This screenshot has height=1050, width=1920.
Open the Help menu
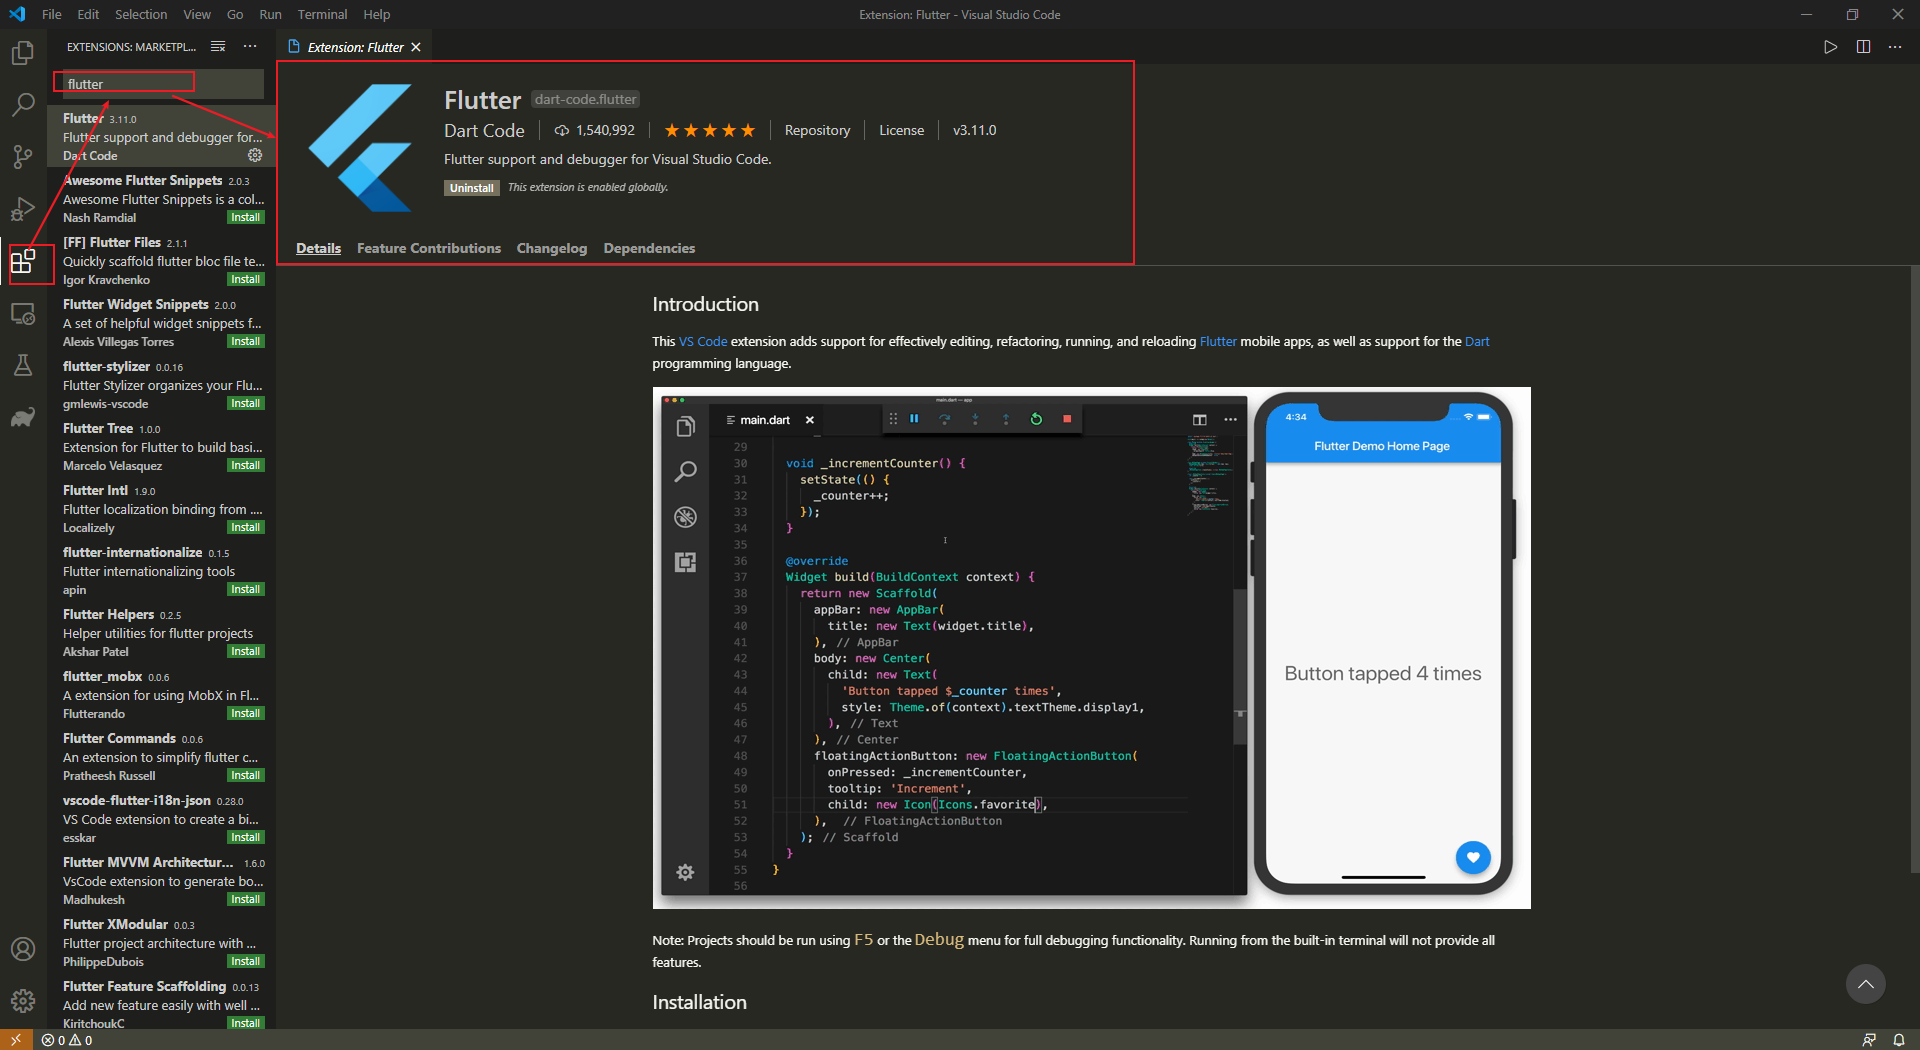pos(377,14)
